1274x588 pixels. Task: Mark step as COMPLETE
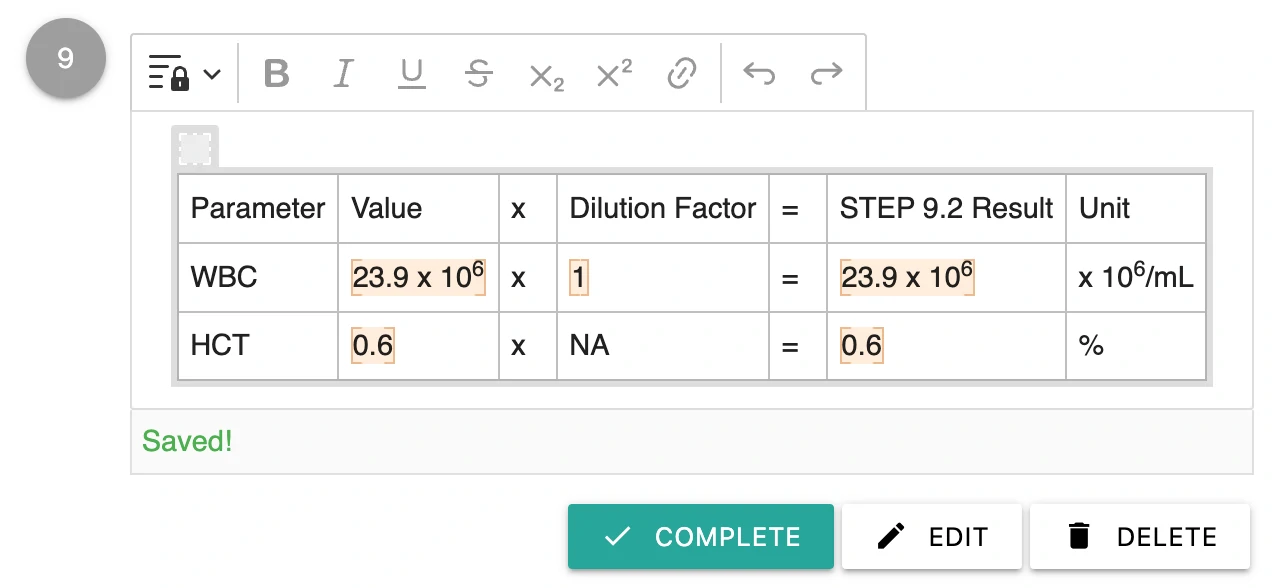701,536
